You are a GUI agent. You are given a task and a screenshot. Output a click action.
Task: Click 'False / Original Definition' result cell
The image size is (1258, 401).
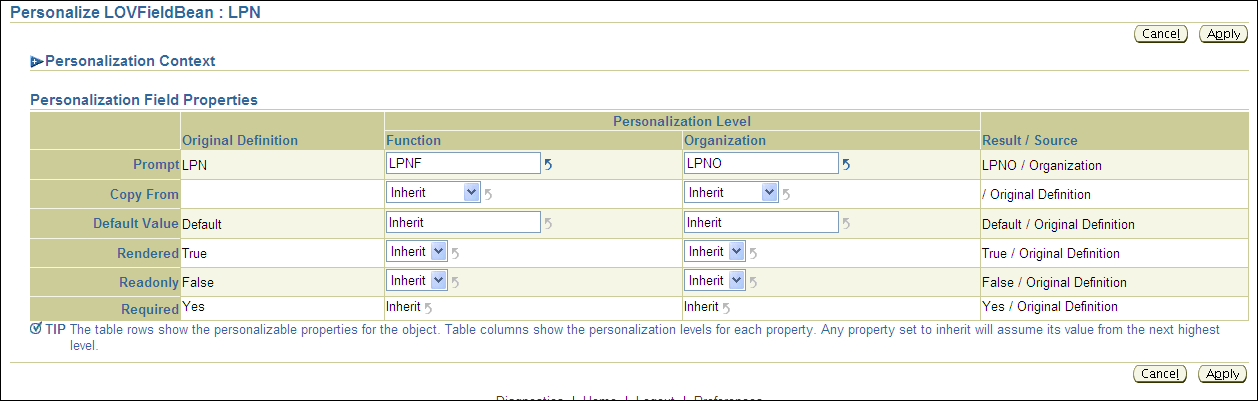coord(1055,283)
